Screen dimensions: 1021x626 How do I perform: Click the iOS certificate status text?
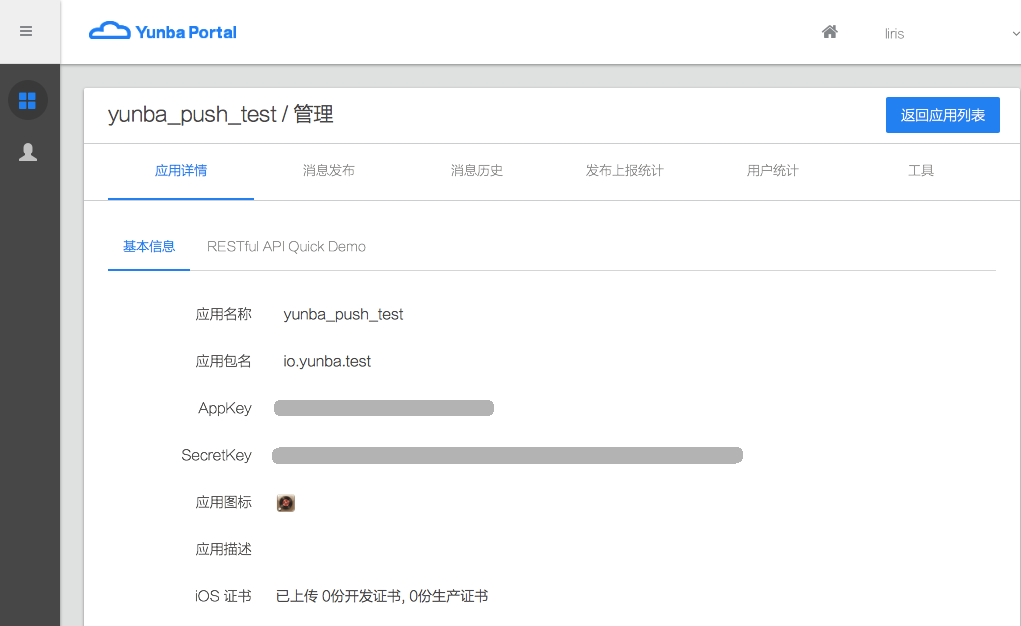coord(382,596)
